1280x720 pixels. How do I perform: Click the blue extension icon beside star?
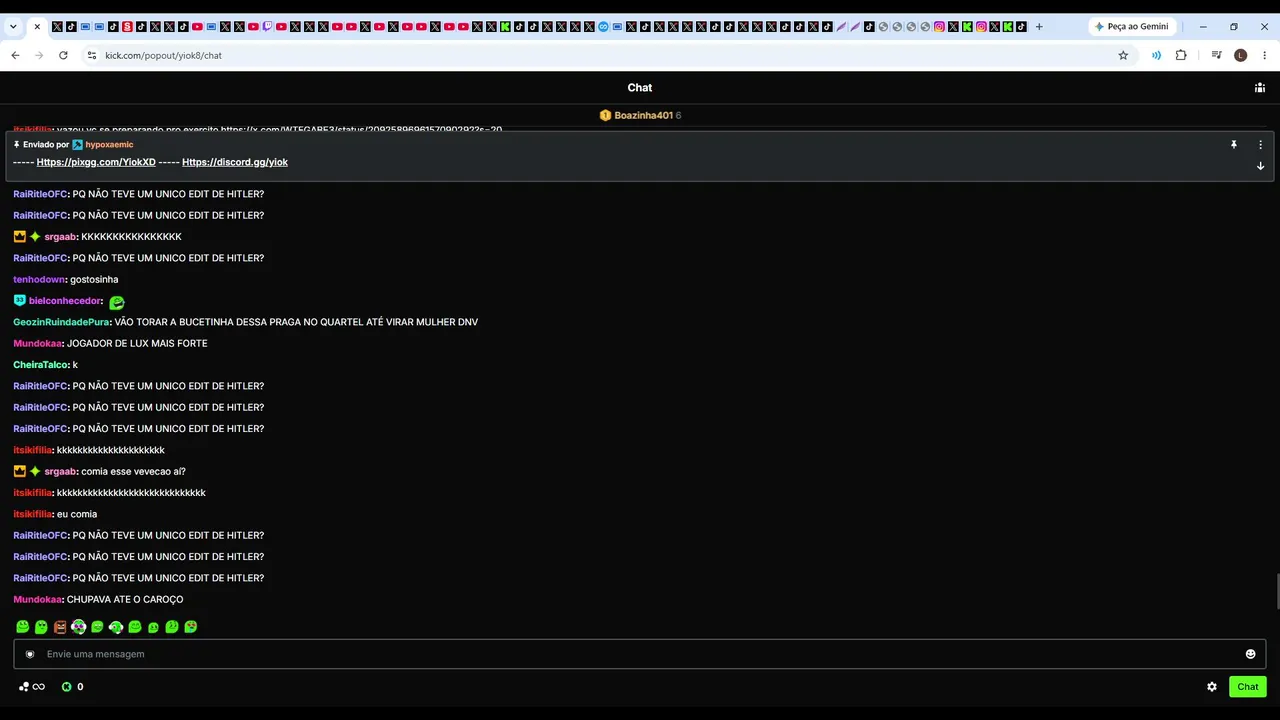click(1156, 55)
